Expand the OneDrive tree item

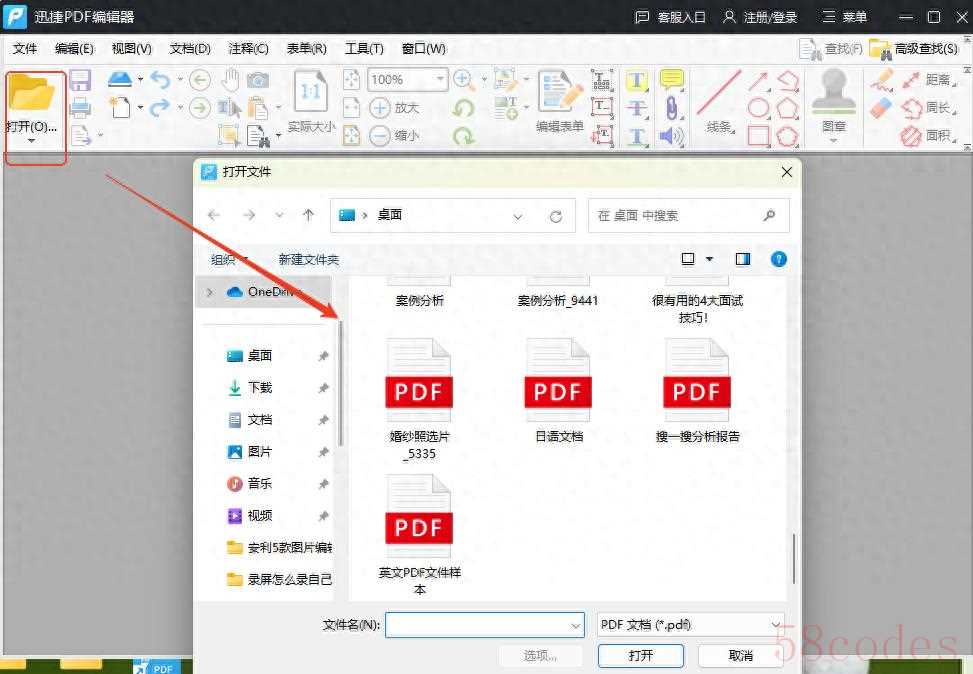(210, 292)
